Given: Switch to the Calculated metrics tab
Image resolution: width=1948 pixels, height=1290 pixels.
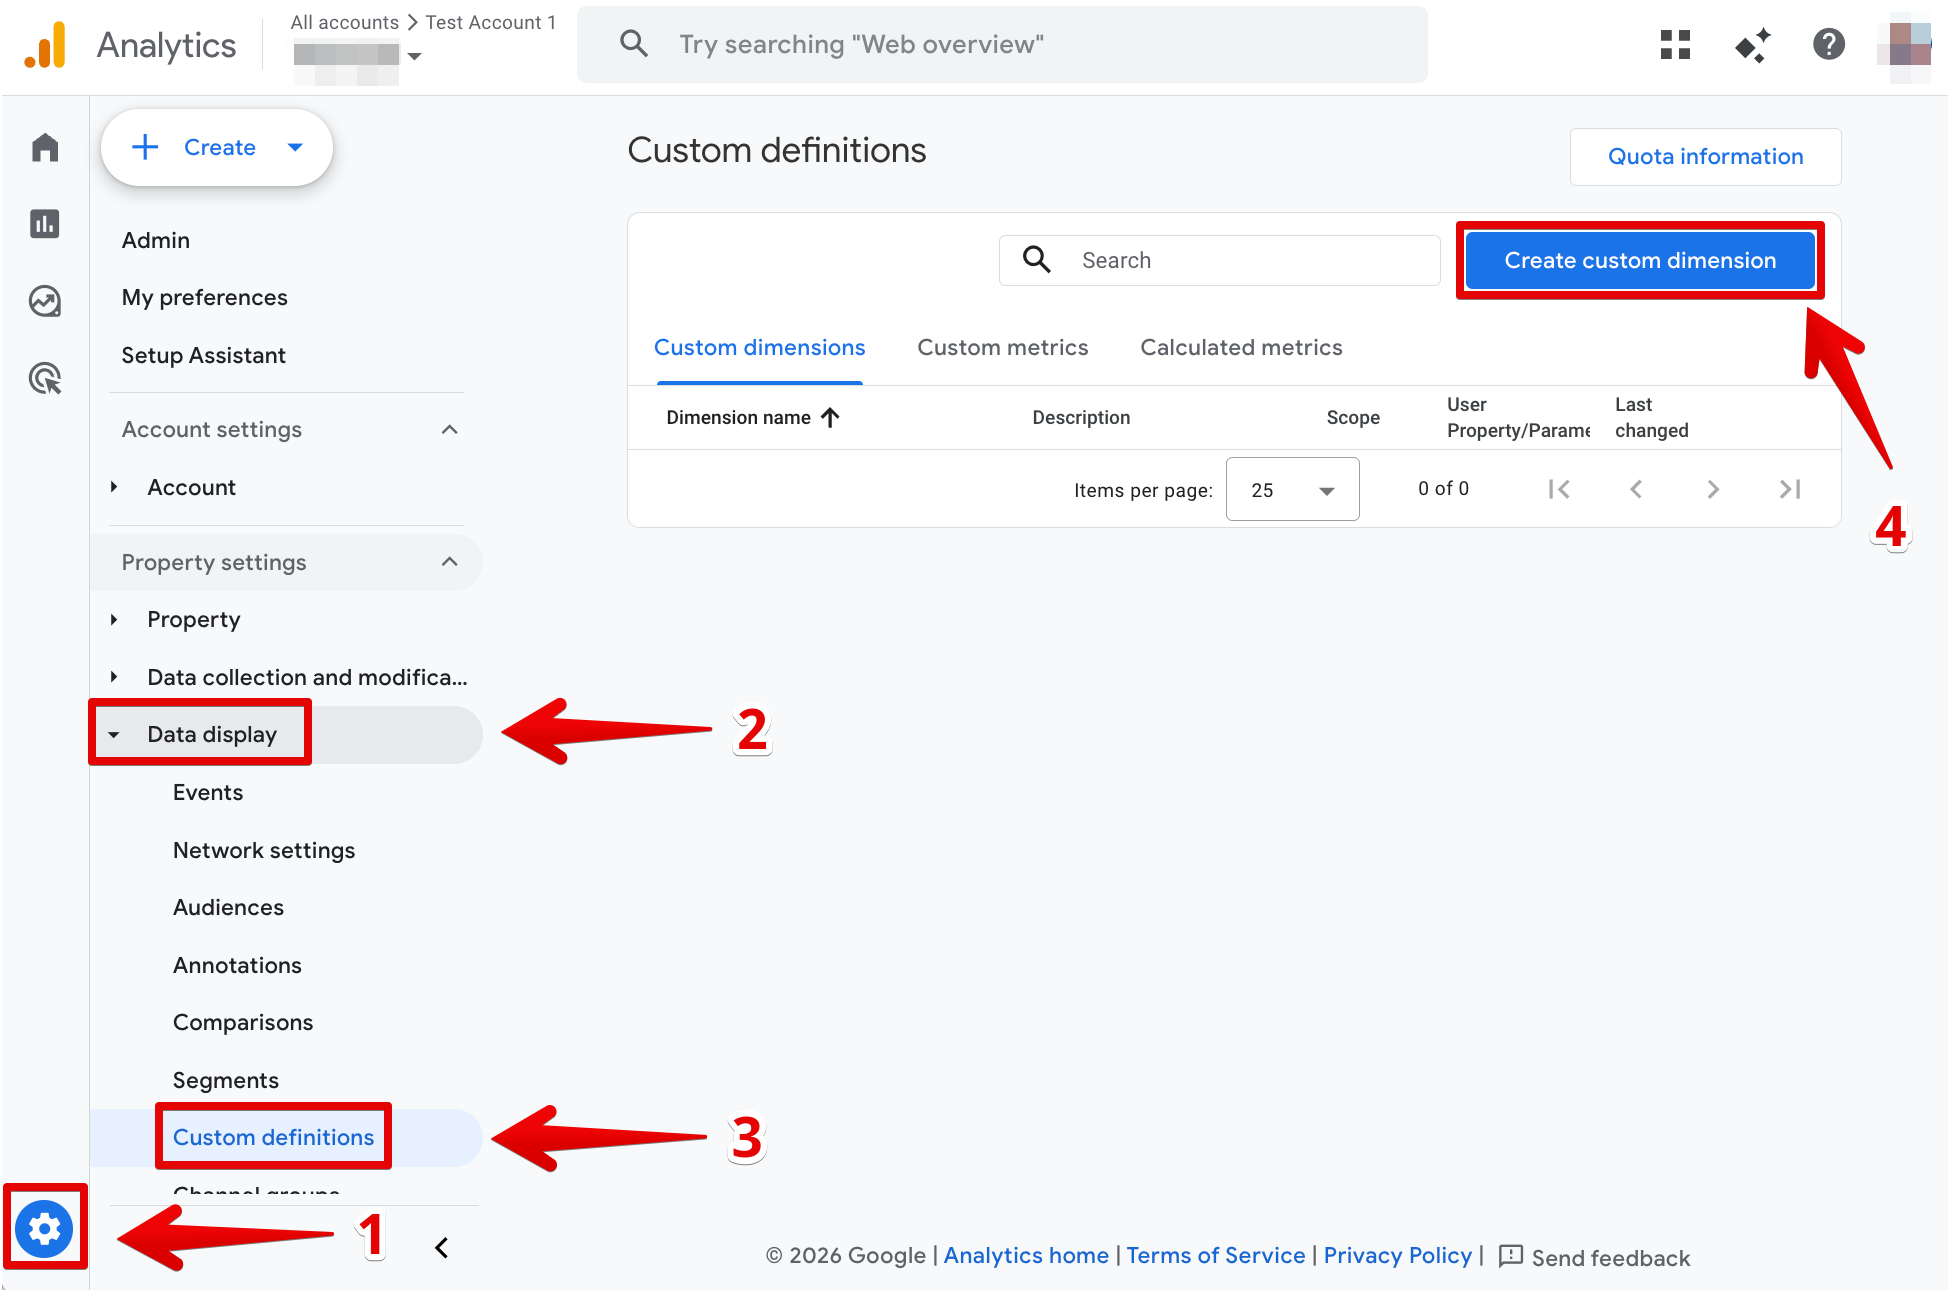Looking at the screenshot, I should coord(1241,347).
